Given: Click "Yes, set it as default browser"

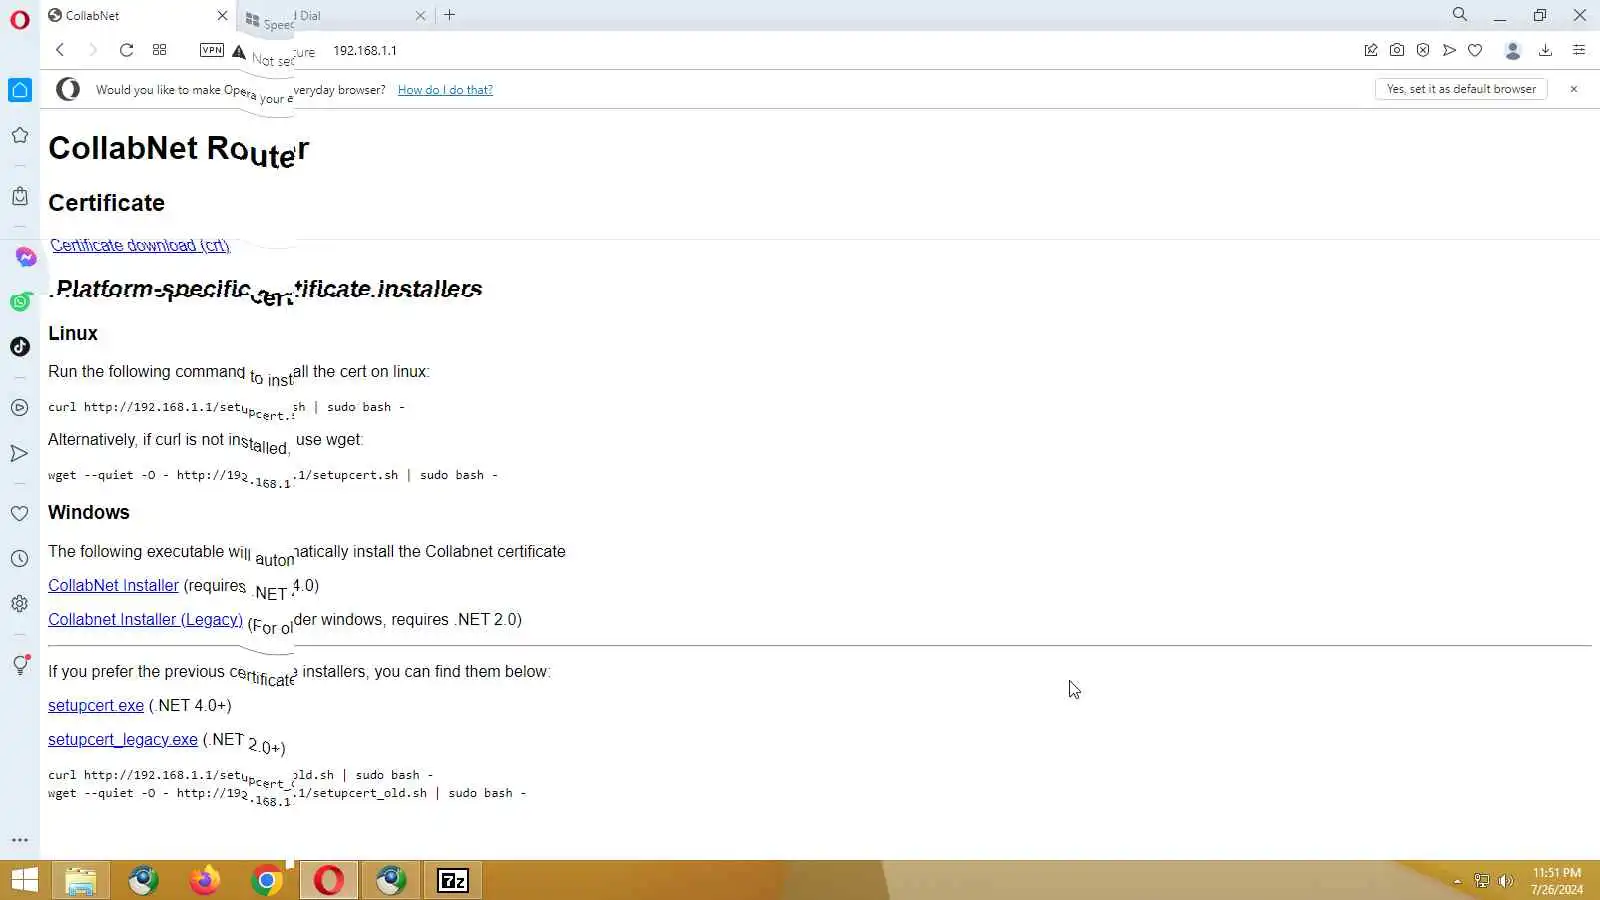Looking at the screenshot, I should tap(1461, 89).
